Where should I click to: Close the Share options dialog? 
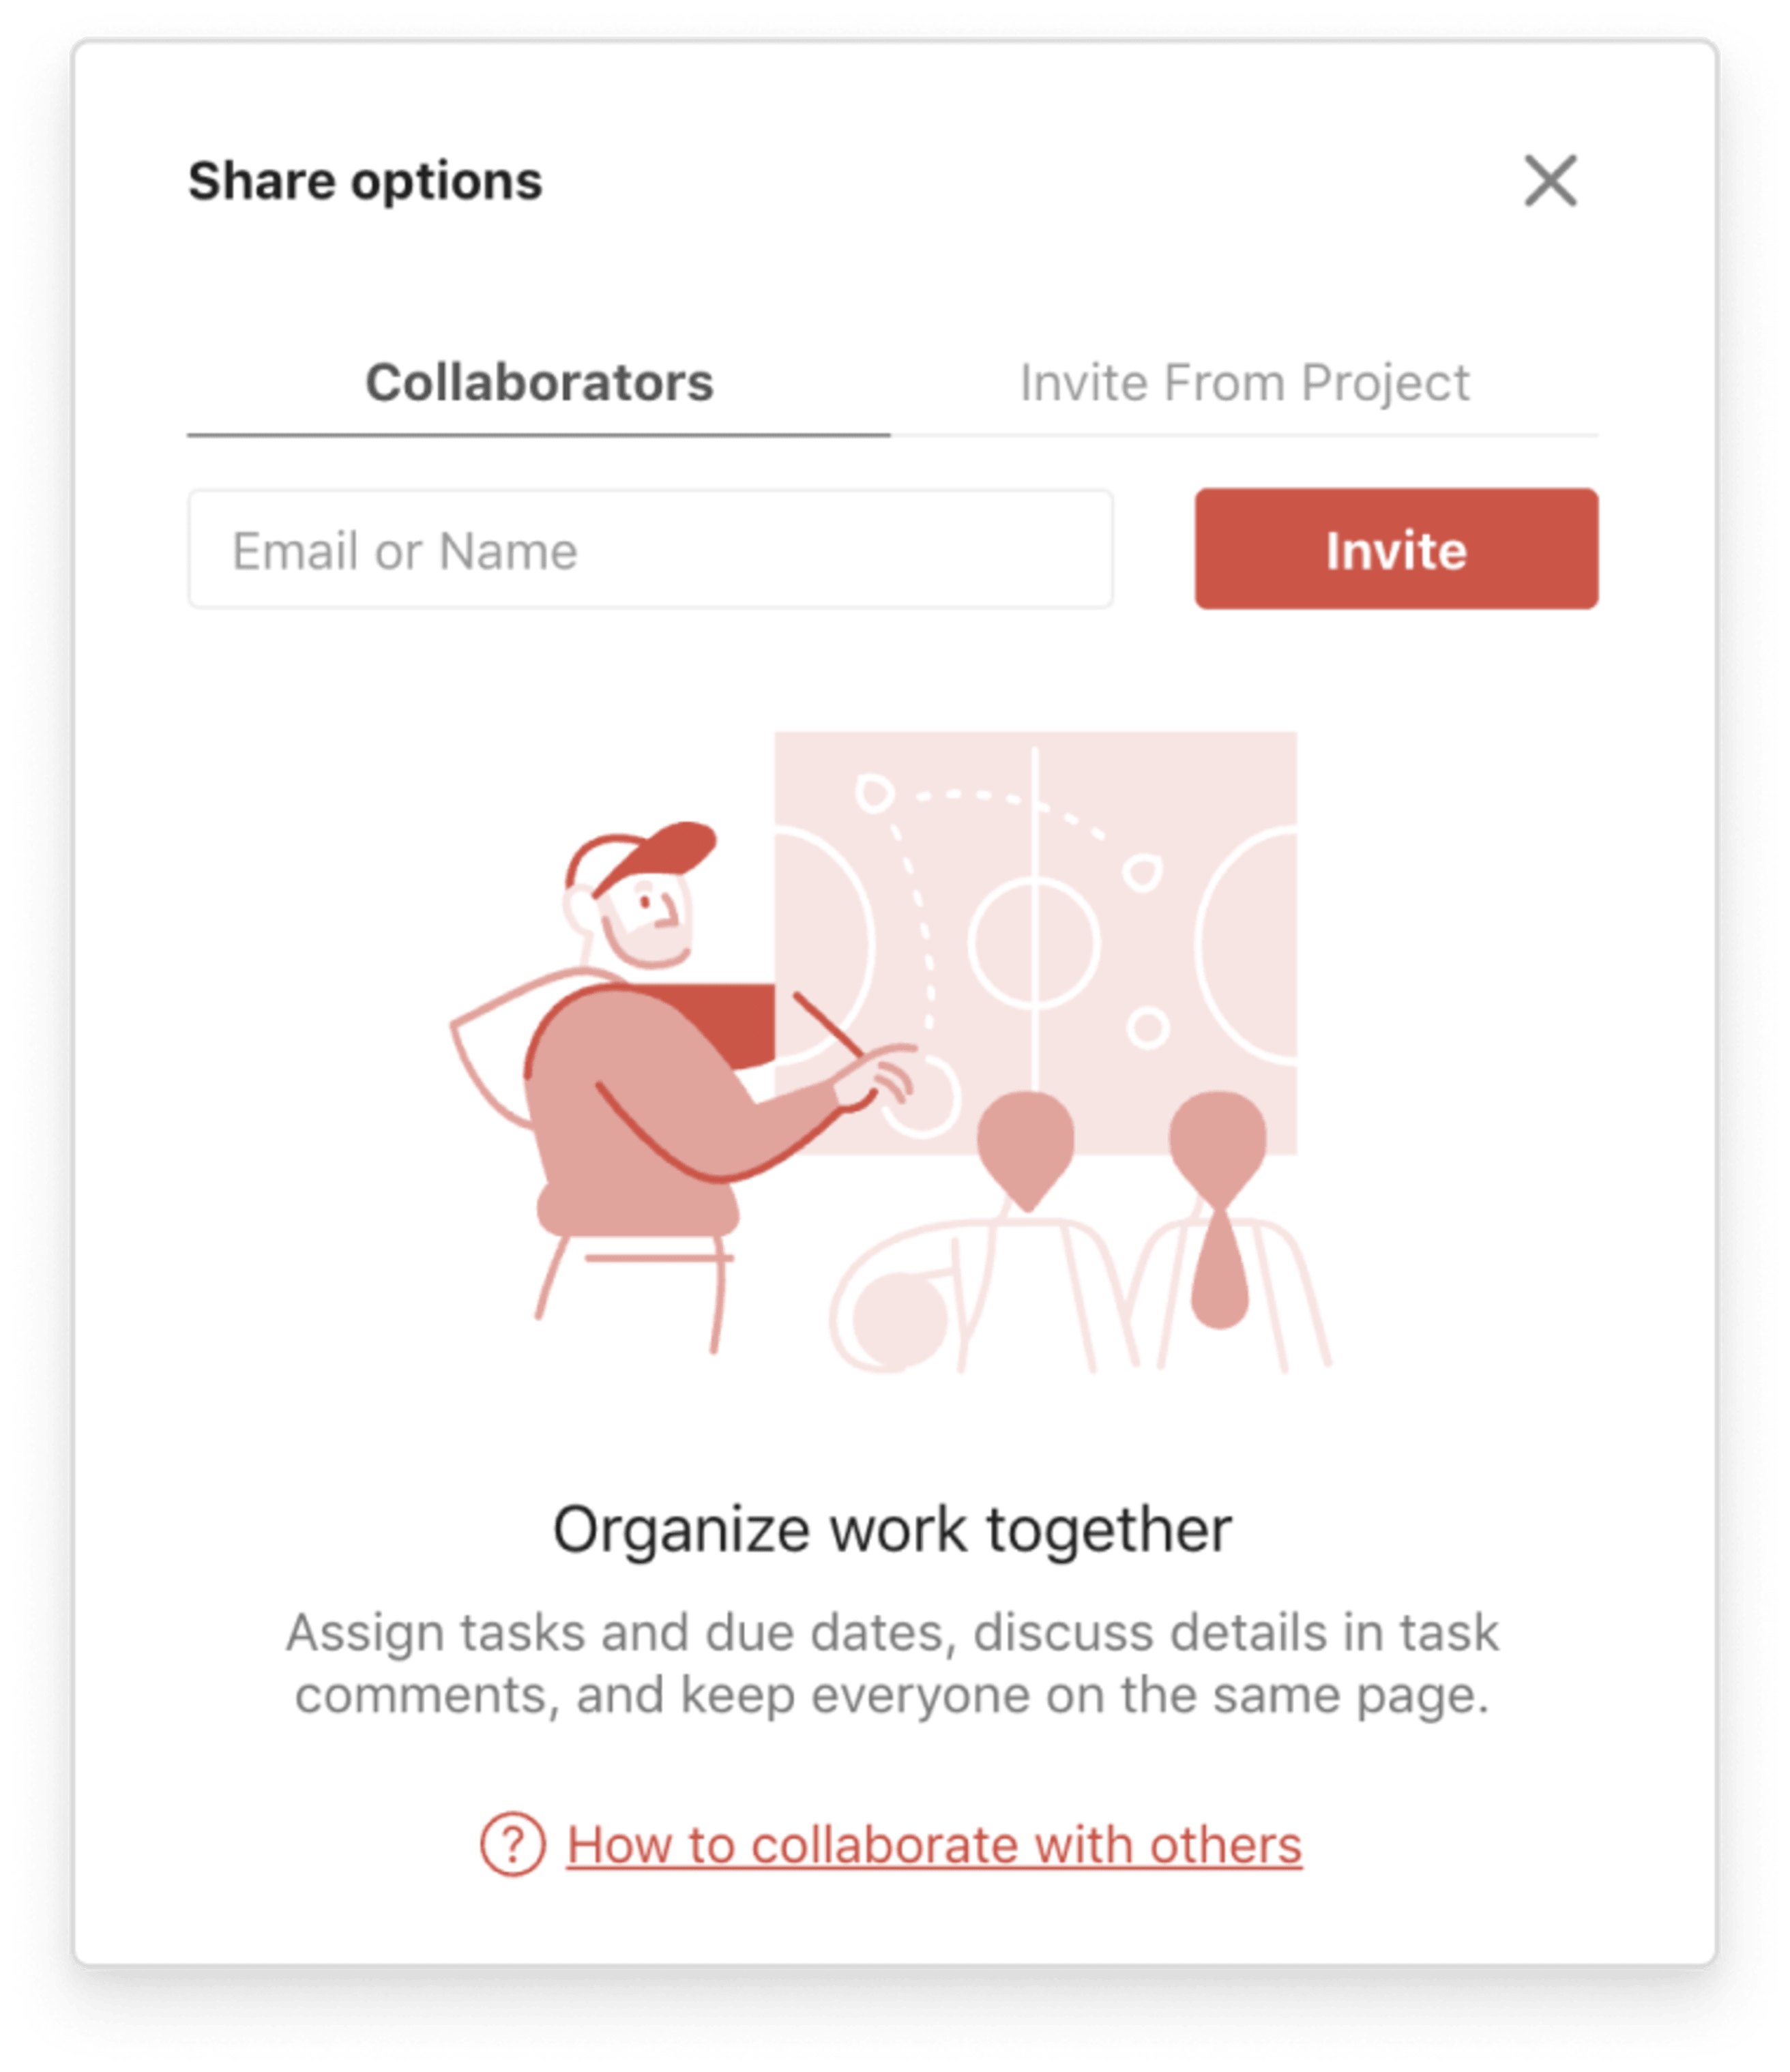(1550, 181)
